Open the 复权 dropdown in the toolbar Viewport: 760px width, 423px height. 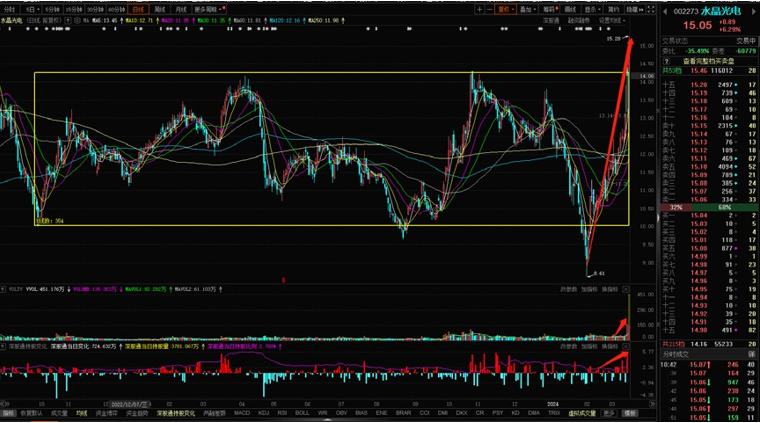(x=505, y=7)
